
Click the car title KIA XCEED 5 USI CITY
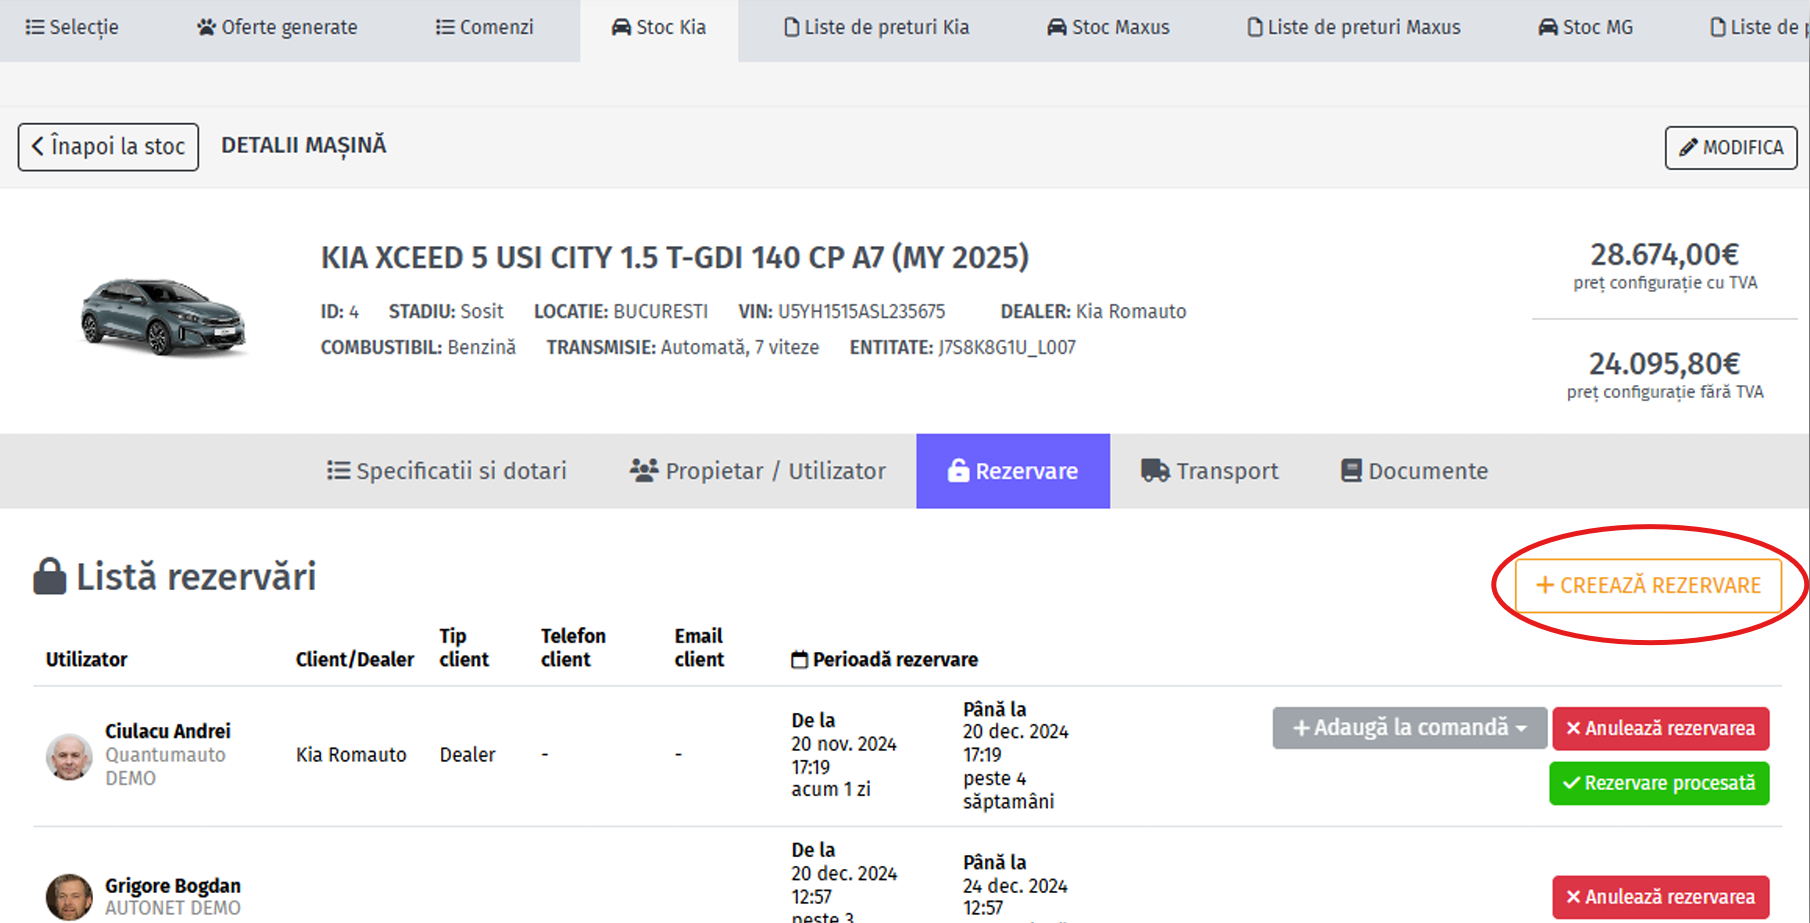coord(675,258)
